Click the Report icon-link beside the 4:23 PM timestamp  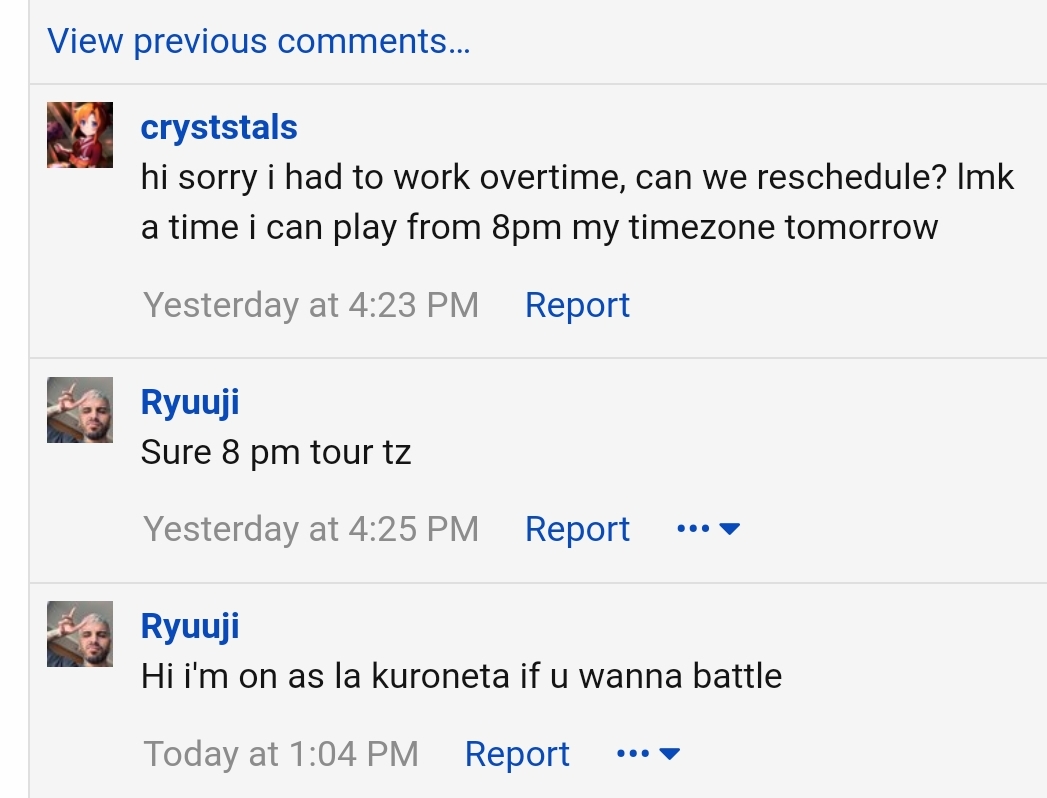[x=577, y=304]
